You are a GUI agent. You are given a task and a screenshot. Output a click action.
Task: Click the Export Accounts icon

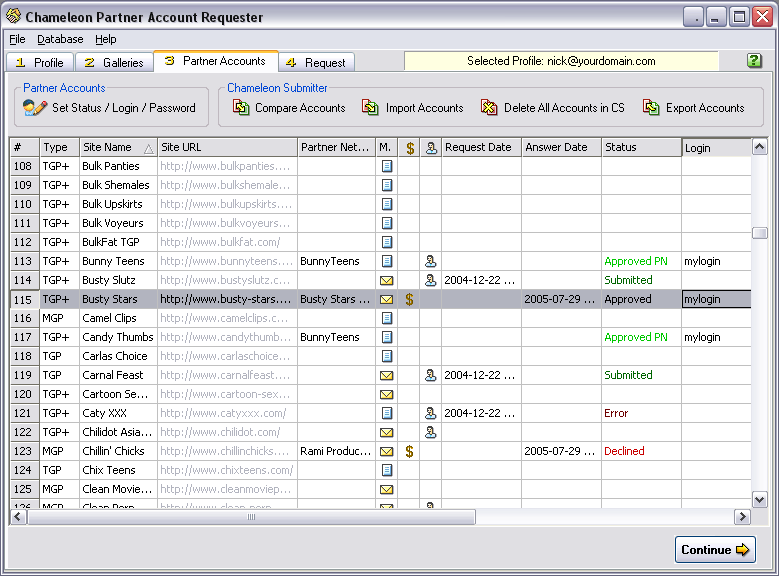651,108
